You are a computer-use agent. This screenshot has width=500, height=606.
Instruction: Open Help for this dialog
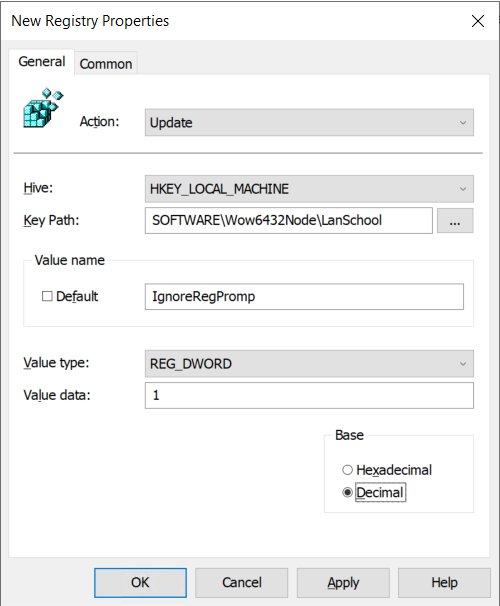444,582
